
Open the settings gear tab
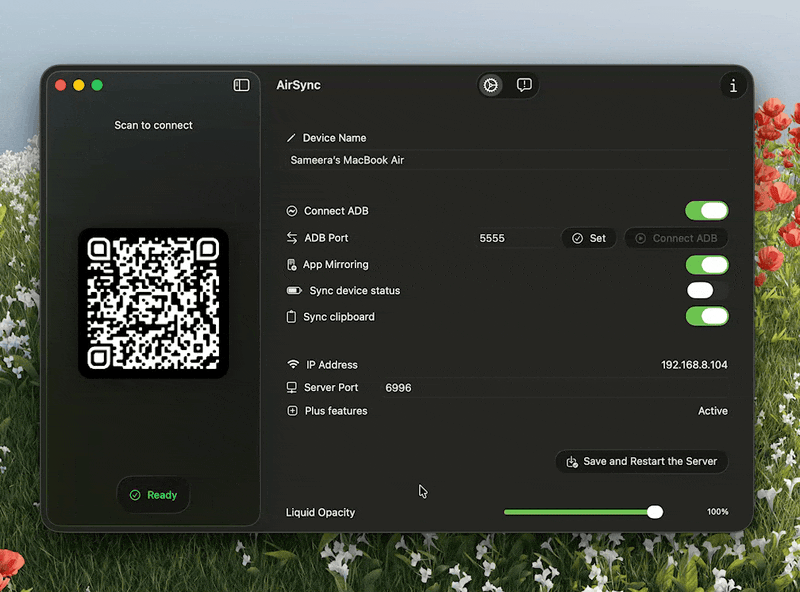pos(490,86)
